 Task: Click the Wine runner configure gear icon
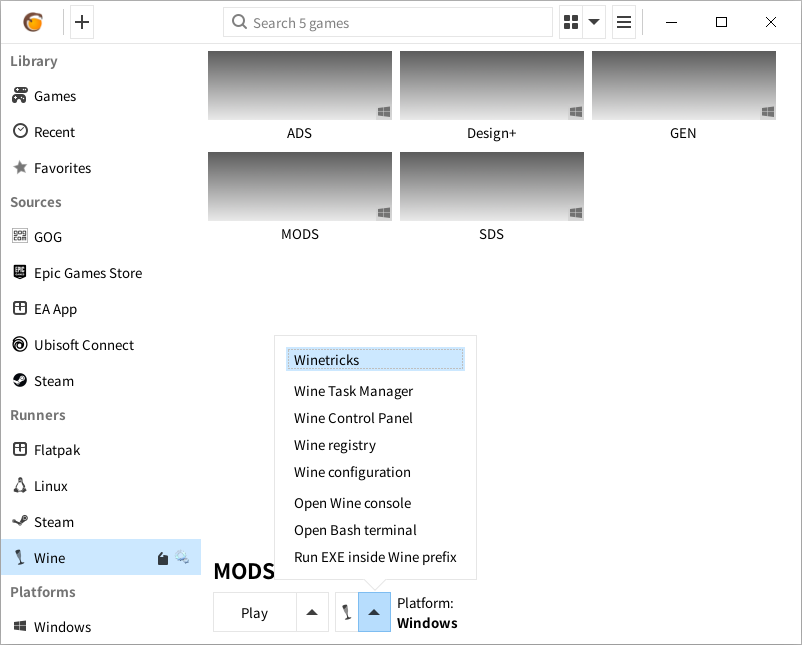click(182, 557)
